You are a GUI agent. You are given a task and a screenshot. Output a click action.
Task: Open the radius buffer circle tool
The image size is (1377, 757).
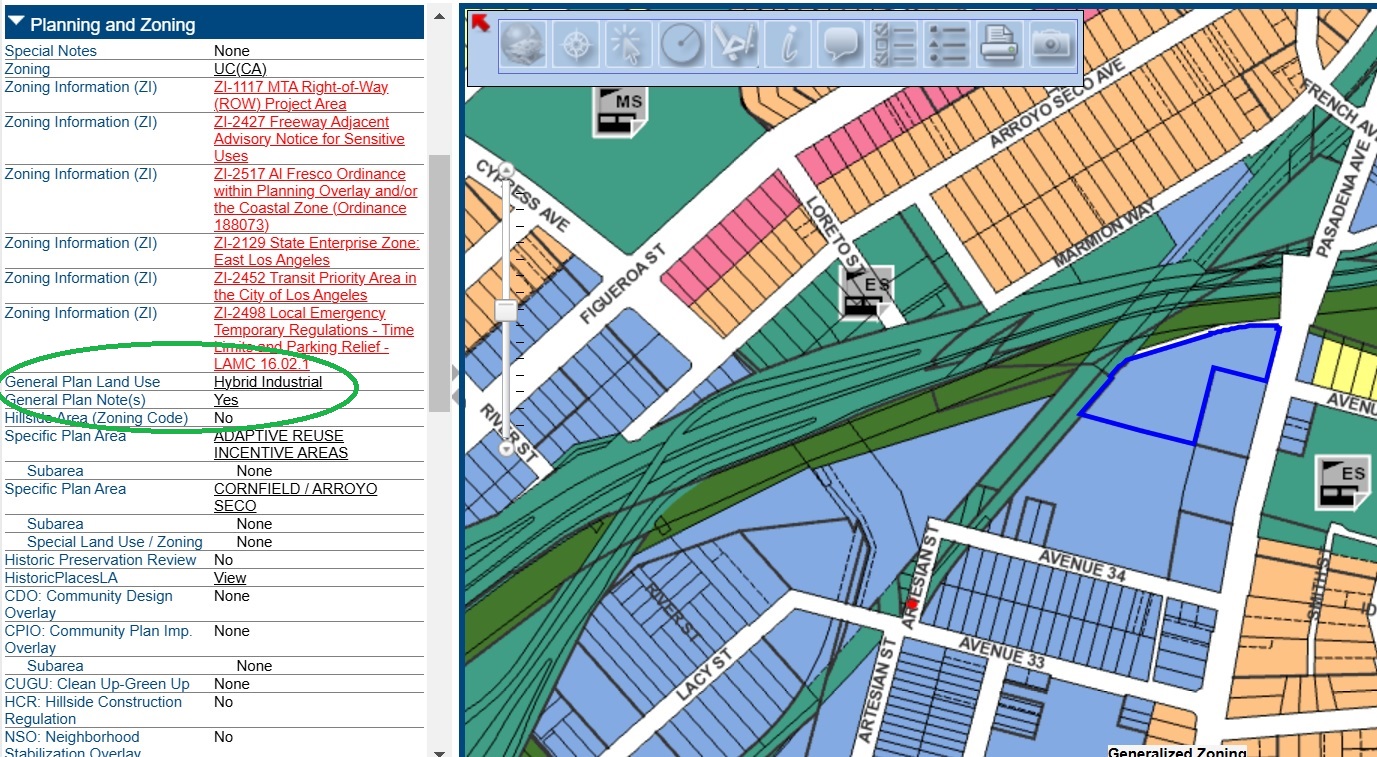pyautogui.click(x=682, y=45)
